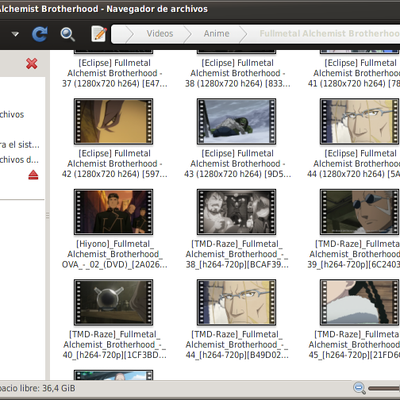Viewport: 400px width, 400px height.
Task: Click the blue Reload toolbar icon
Action: coord(40,34)
